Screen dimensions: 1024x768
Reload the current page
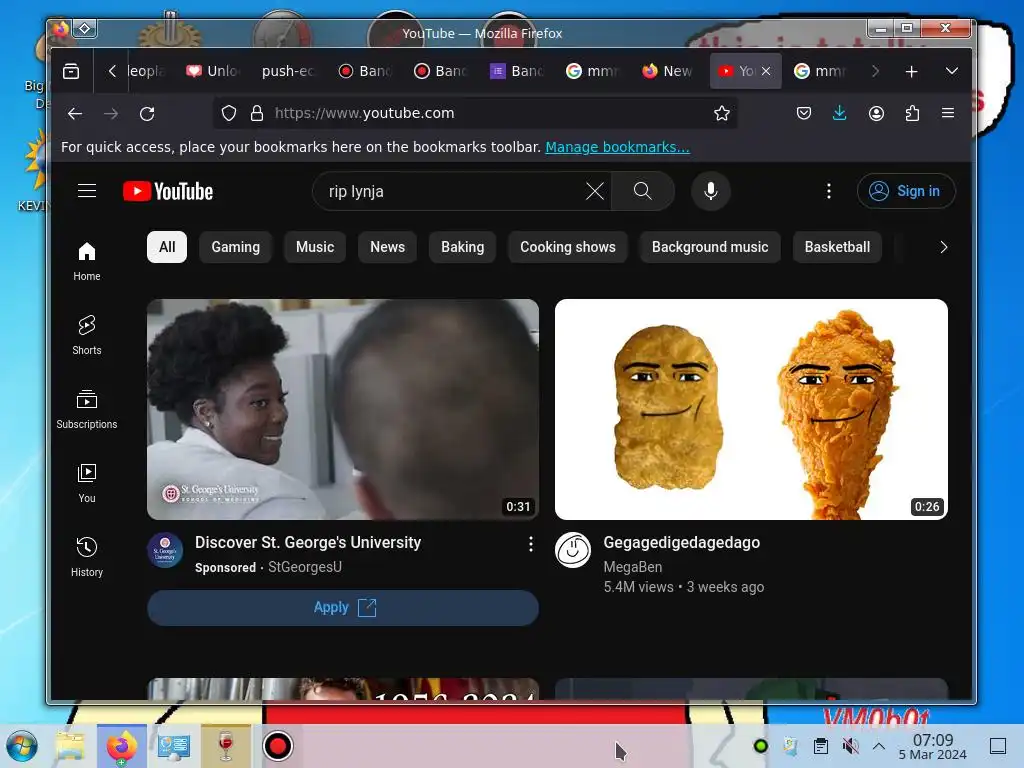147,114
